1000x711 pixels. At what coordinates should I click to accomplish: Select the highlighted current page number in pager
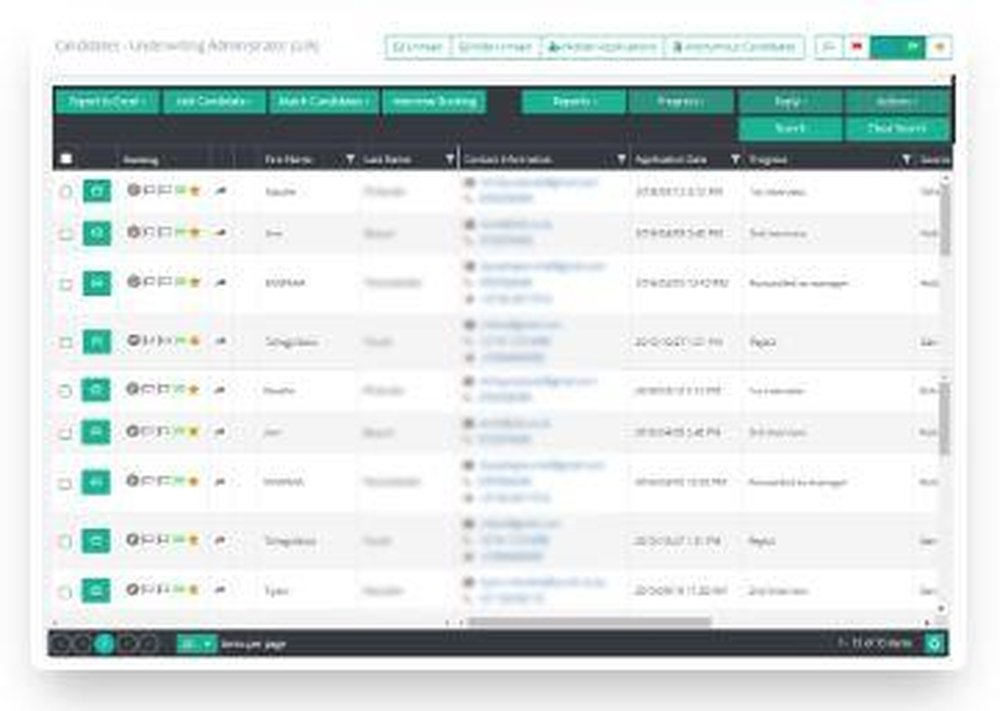(105, 643)
